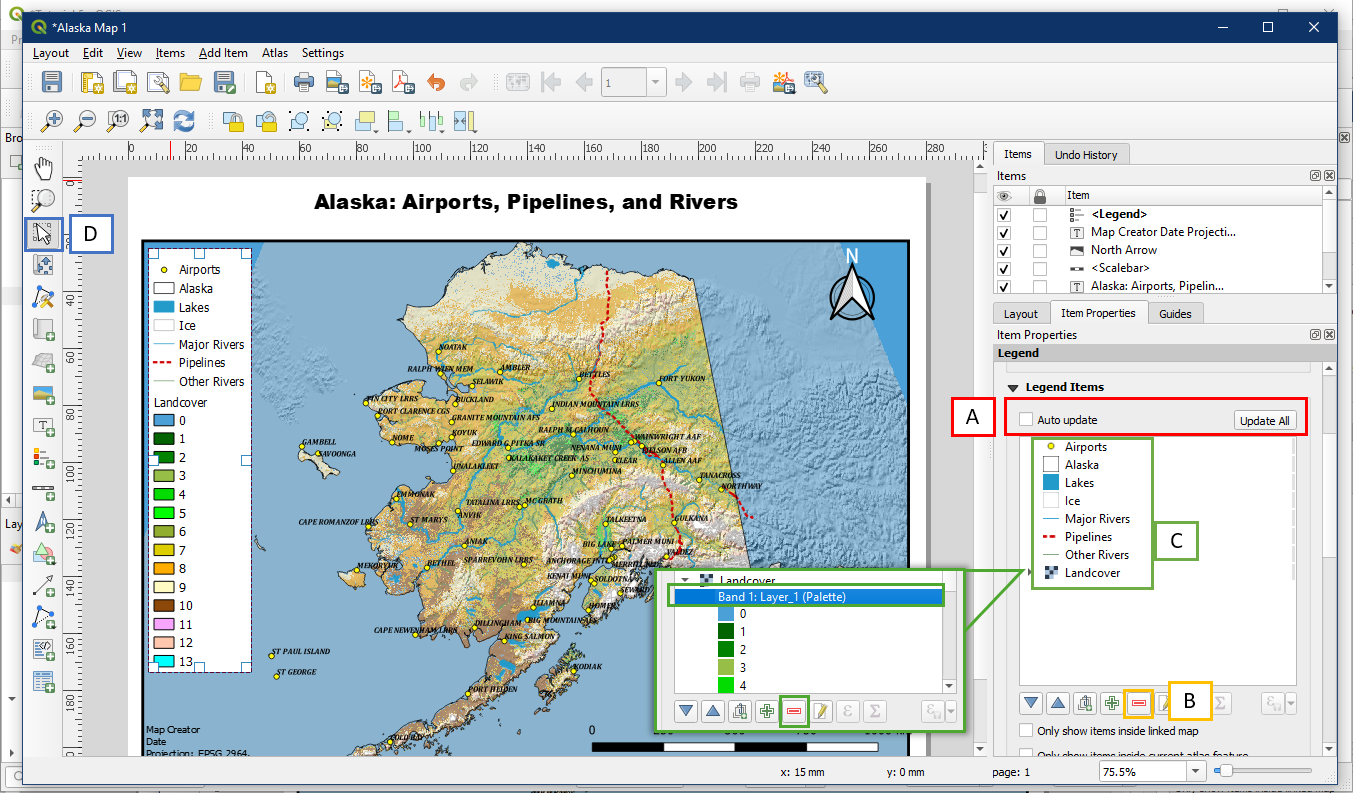Select the Pan Layout hand tool

[43, 167]
